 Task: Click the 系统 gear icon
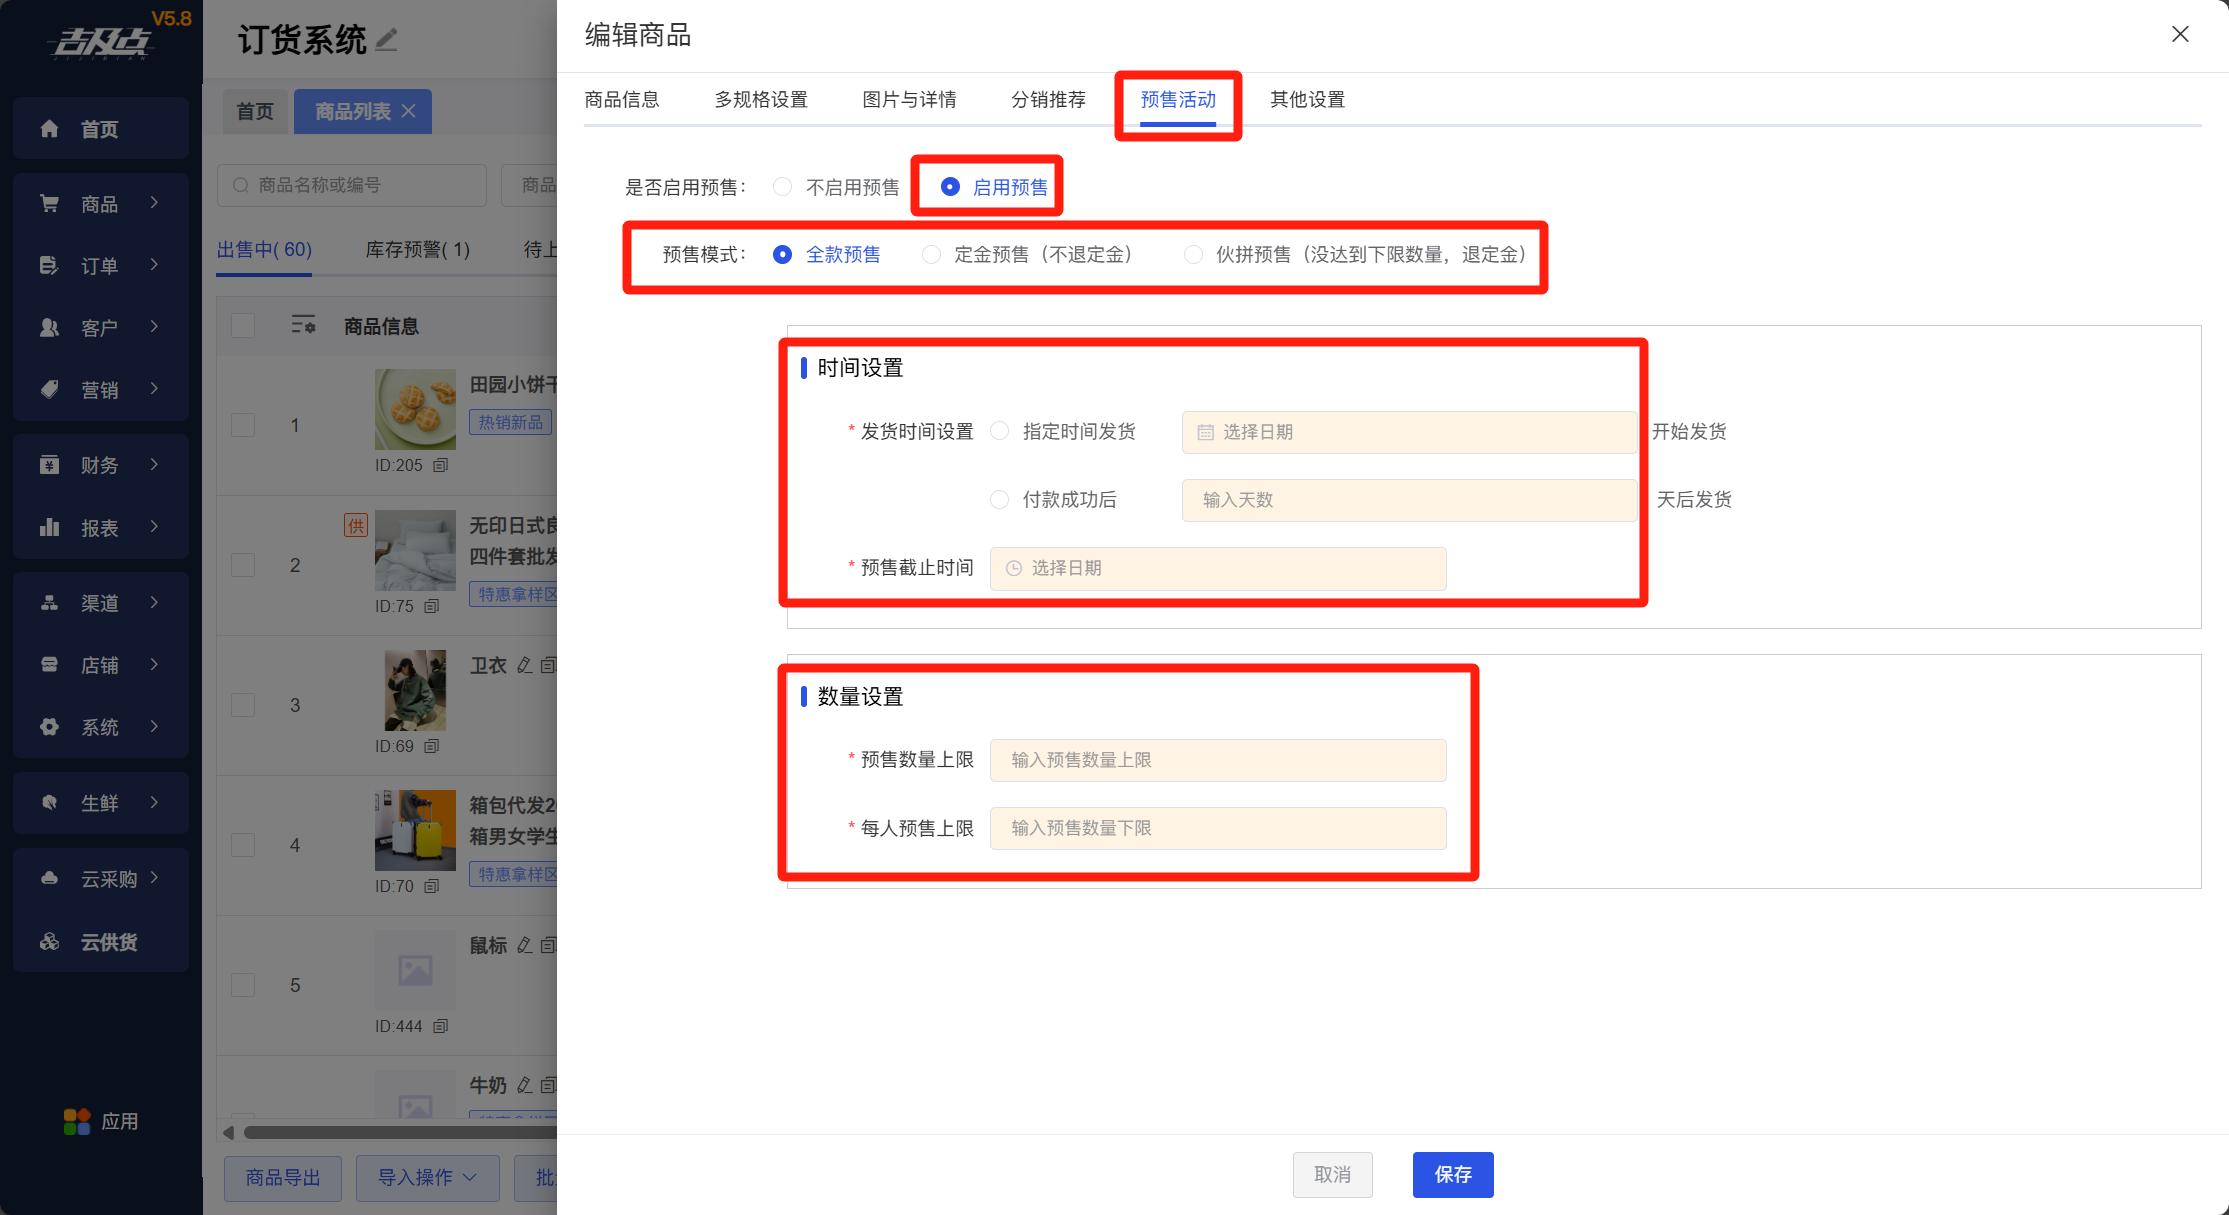pos(49,727)
